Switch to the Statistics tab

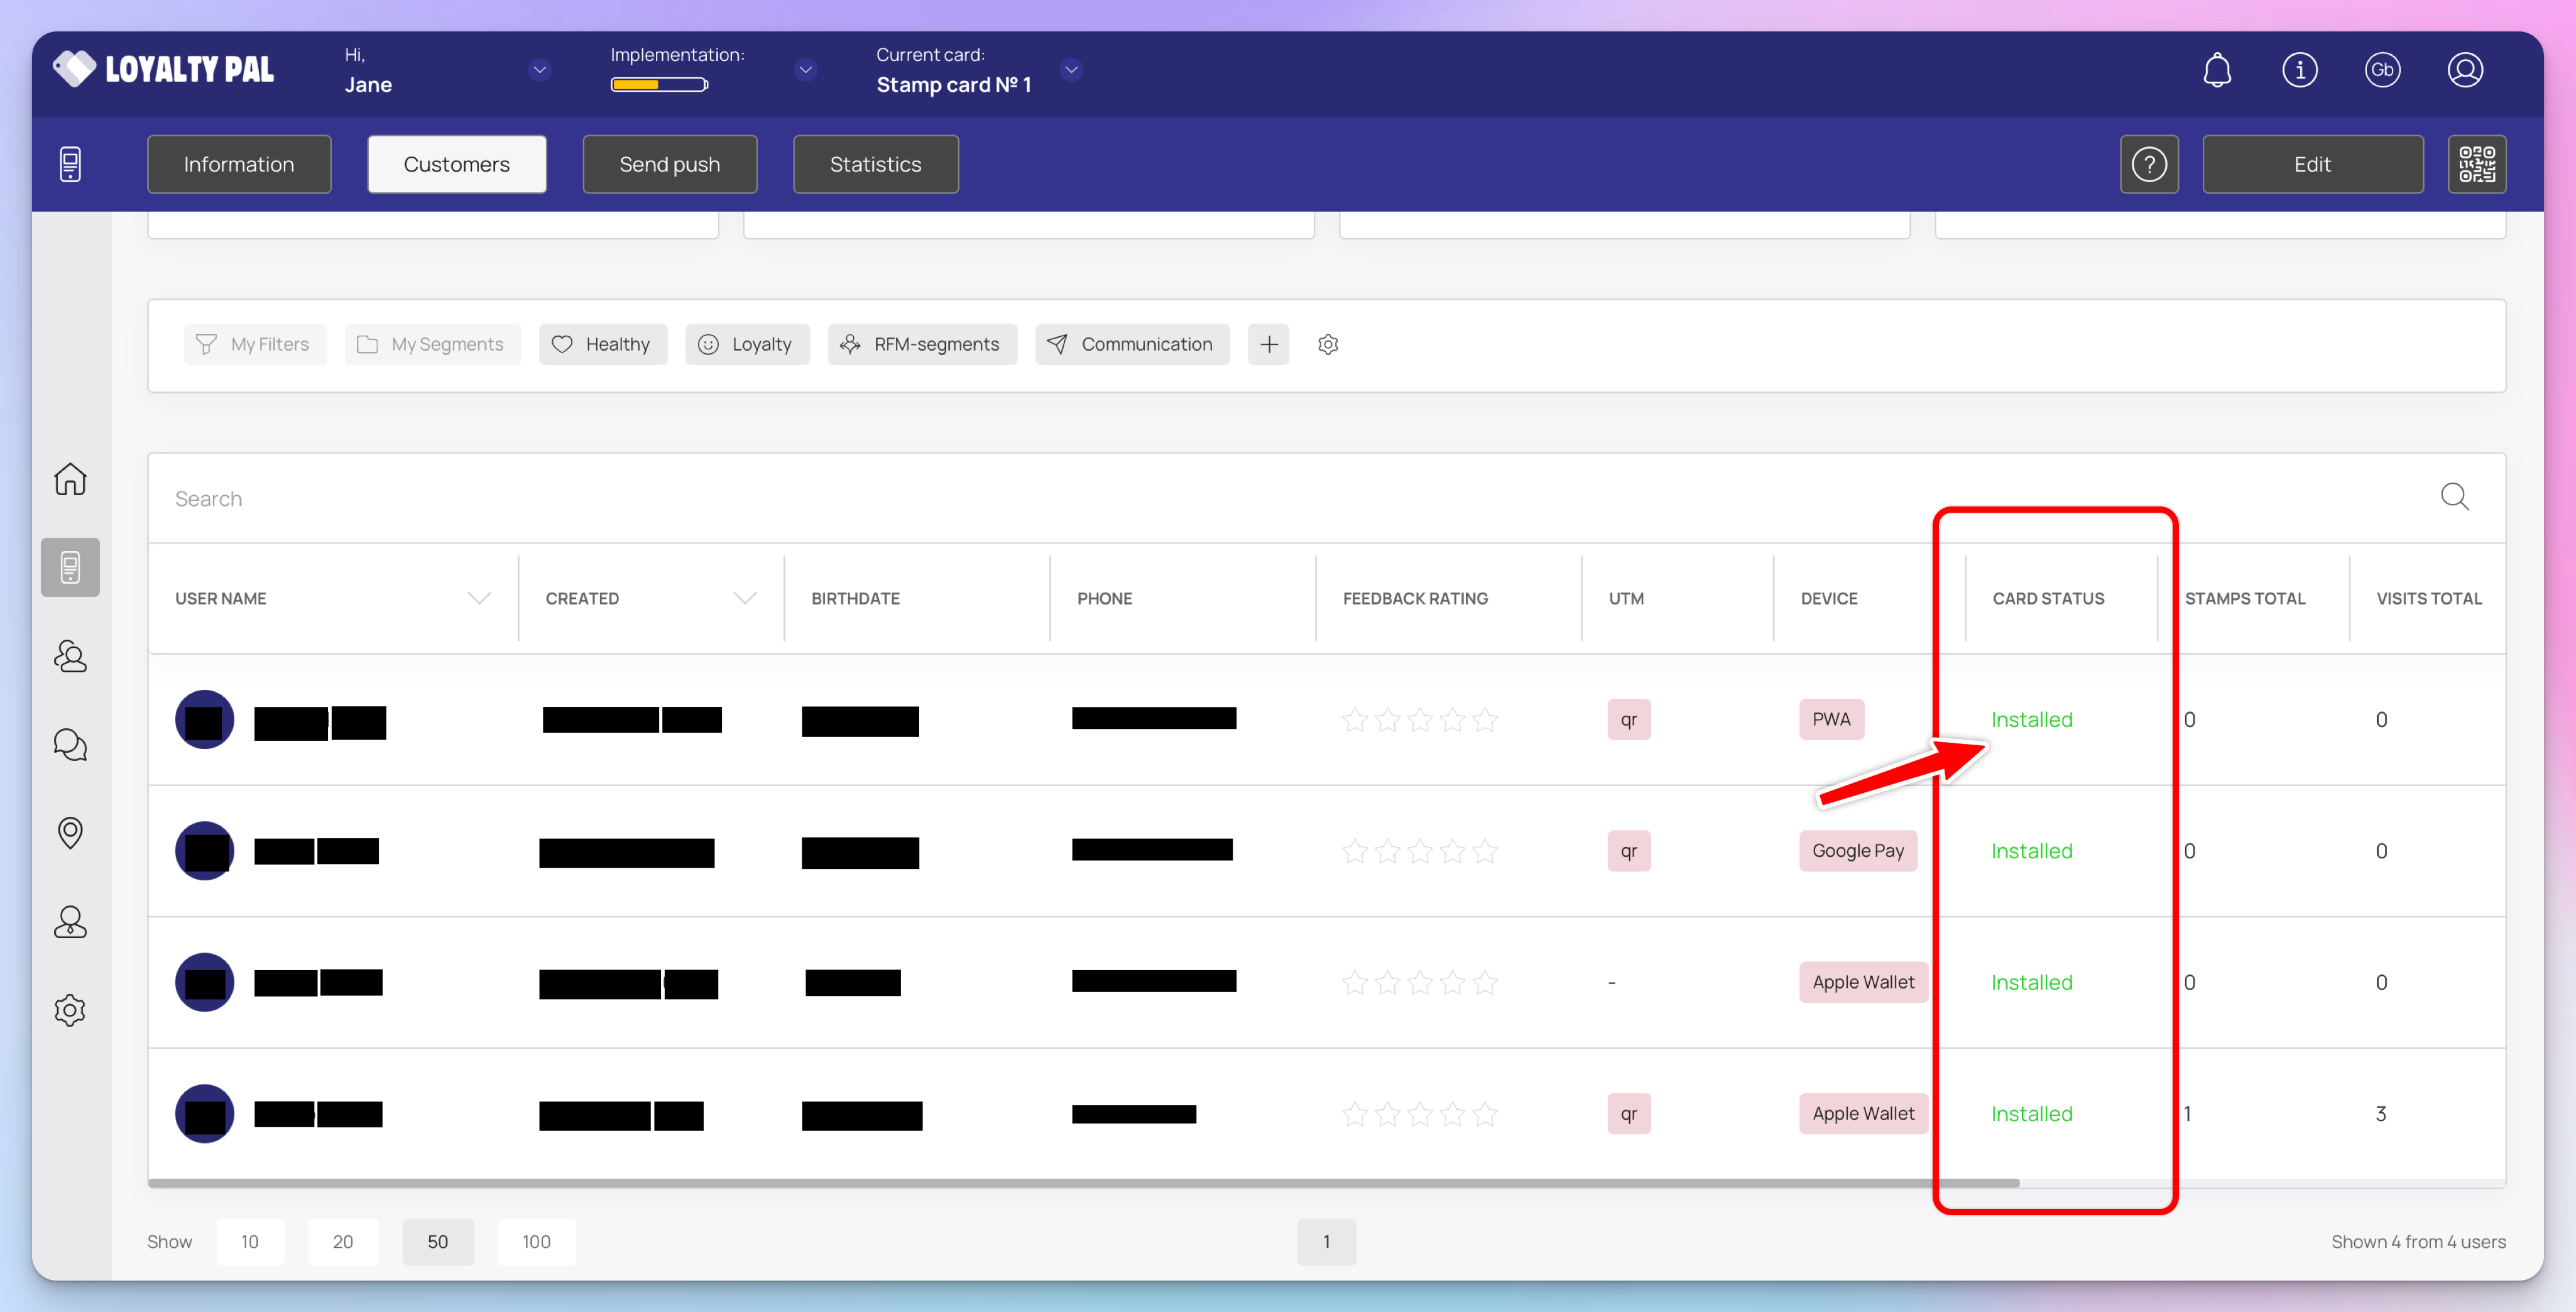point(875,164)
